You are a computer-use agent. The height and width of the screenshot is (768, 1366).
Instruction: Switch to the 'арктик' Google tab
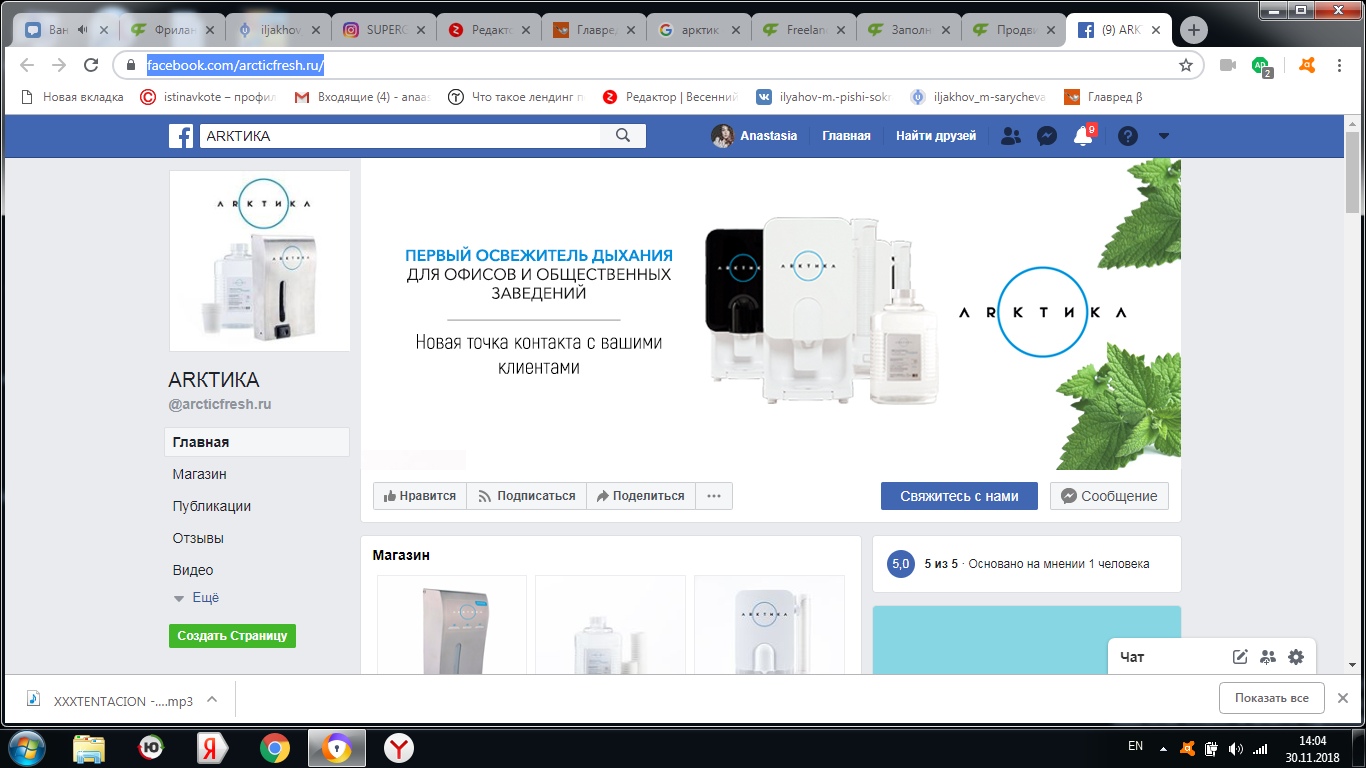coord(699,30)
